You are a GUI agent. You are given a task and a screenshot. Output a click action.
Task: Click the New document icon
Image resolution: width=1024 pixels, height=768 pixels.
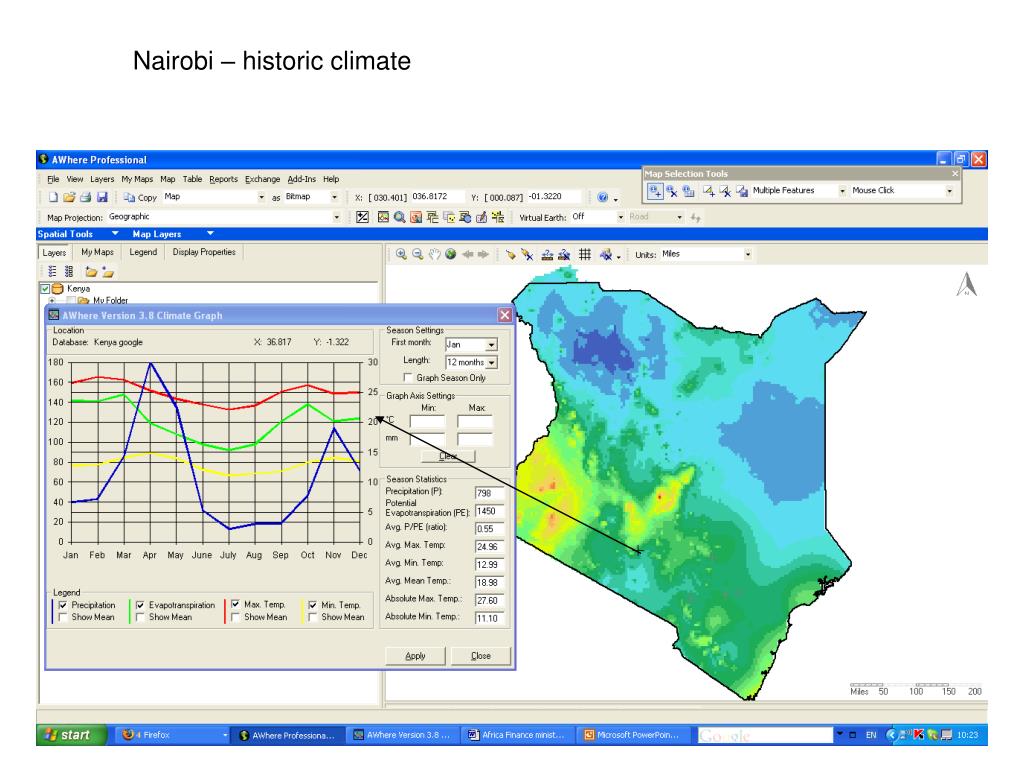(53, 197)
